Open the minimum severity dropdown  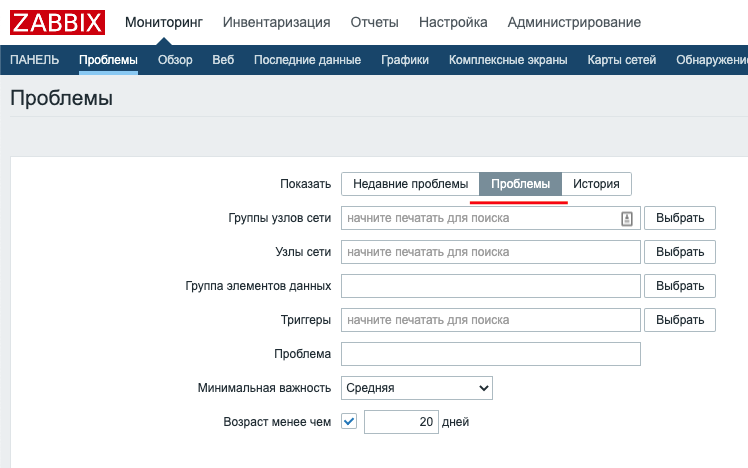[417, 388]
